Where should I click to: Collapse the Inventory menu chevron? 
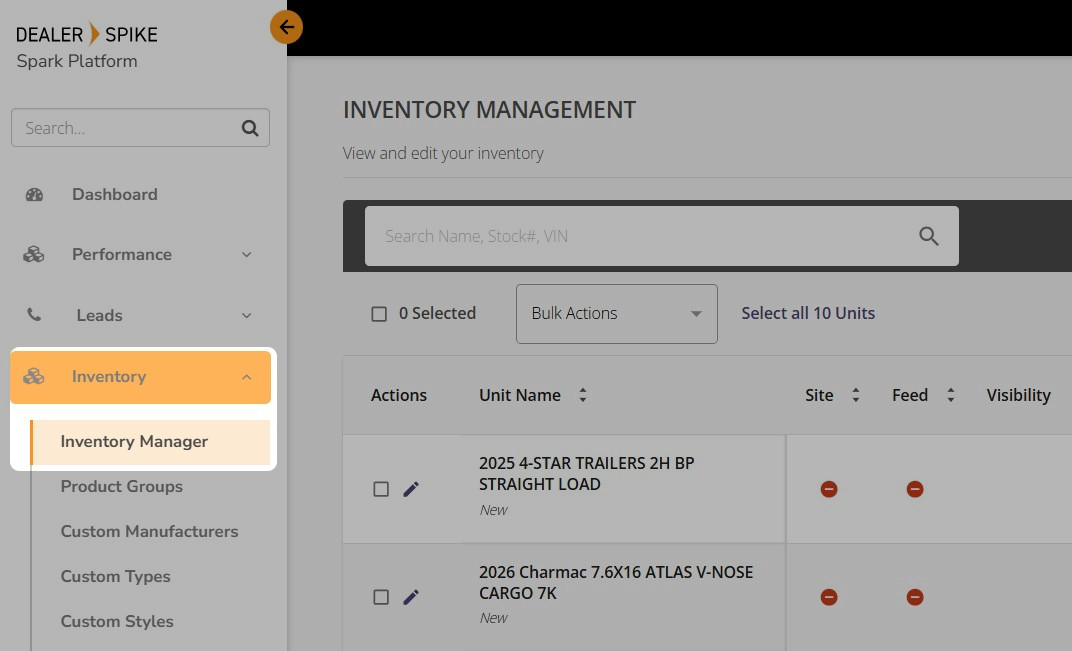pos(247,377)
